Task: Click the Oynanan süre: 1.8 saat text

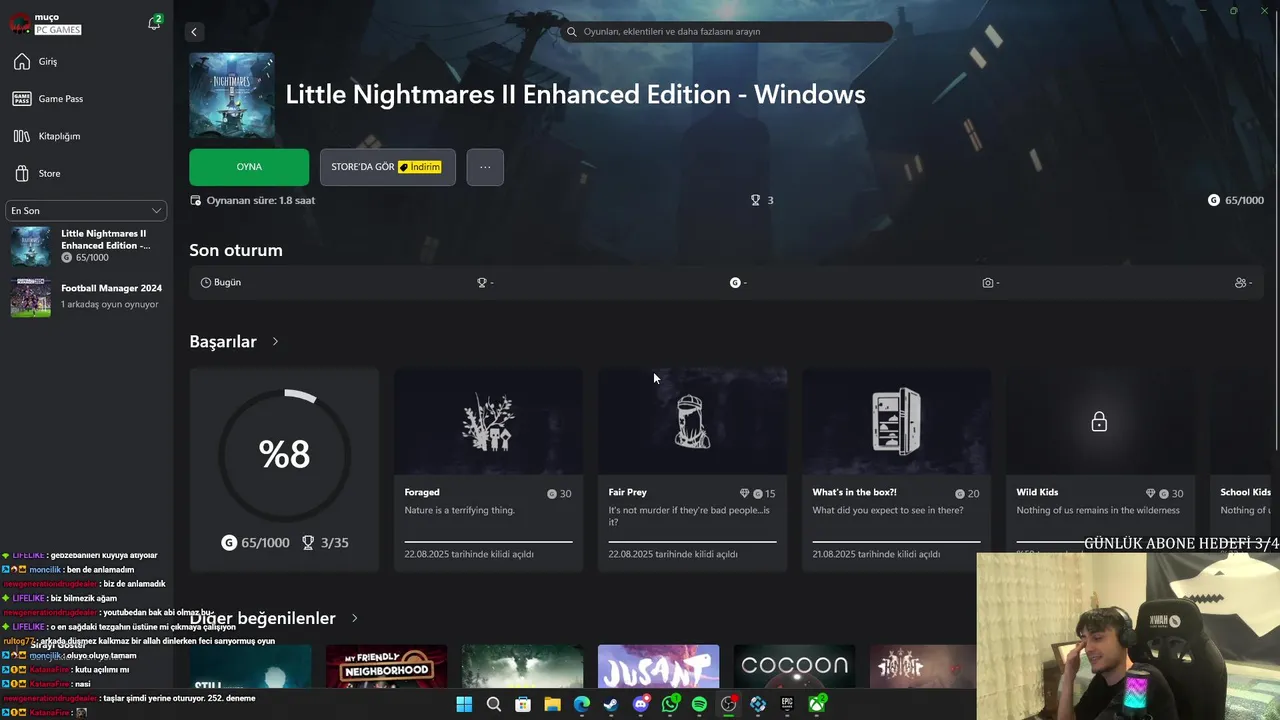Action: click(x=260, y=200)
